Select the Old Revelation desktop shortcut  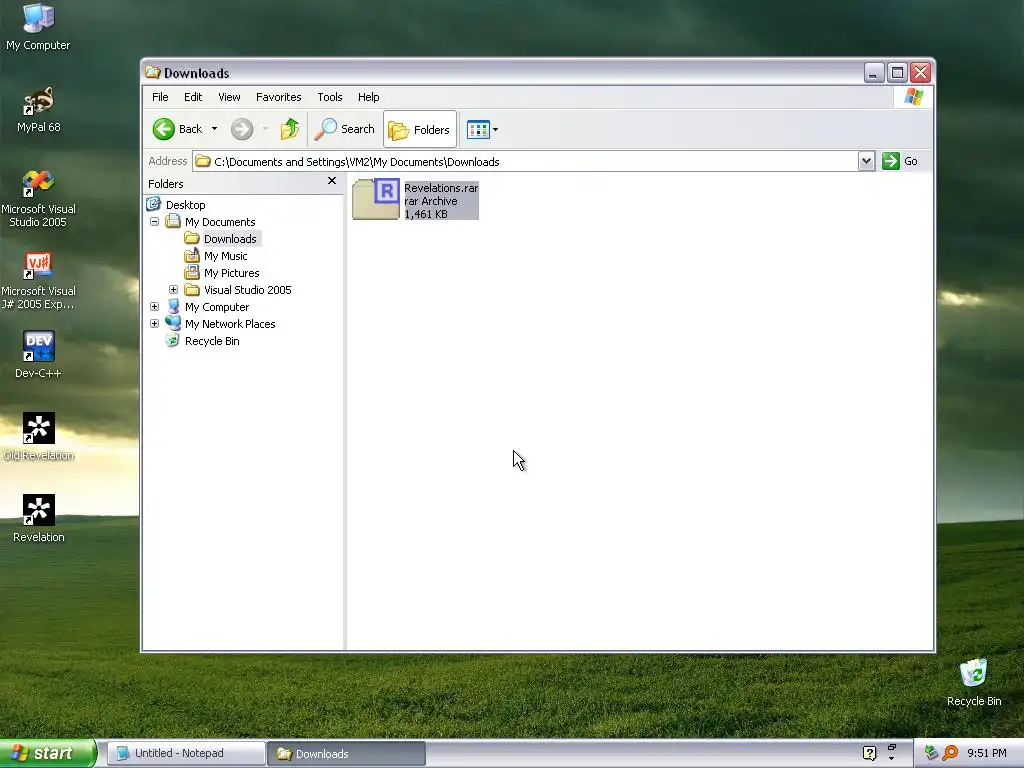pyautogui.click(x=39, y=436)
